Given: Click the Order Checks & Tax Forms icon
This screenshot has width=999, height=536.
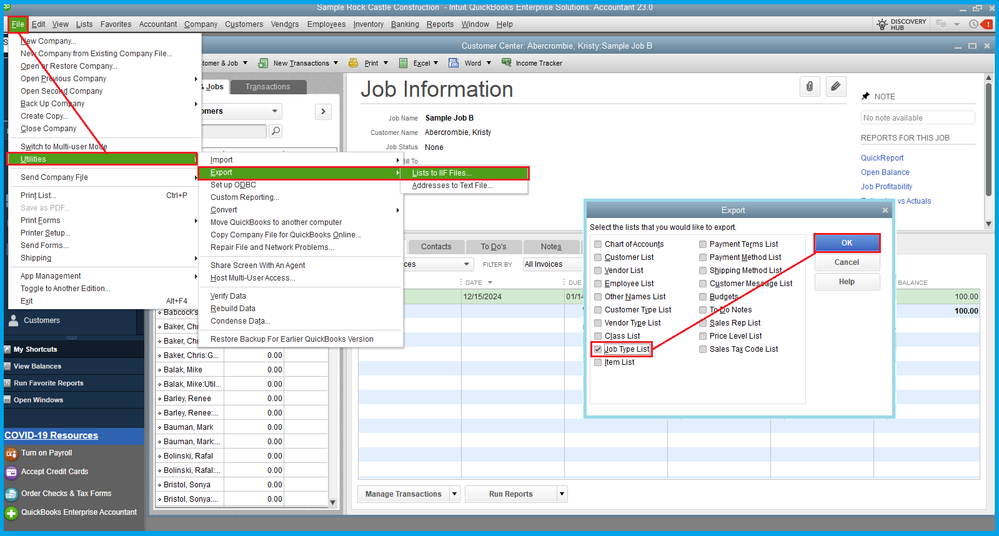Looking at the screenshot, I should click(11, 494).
